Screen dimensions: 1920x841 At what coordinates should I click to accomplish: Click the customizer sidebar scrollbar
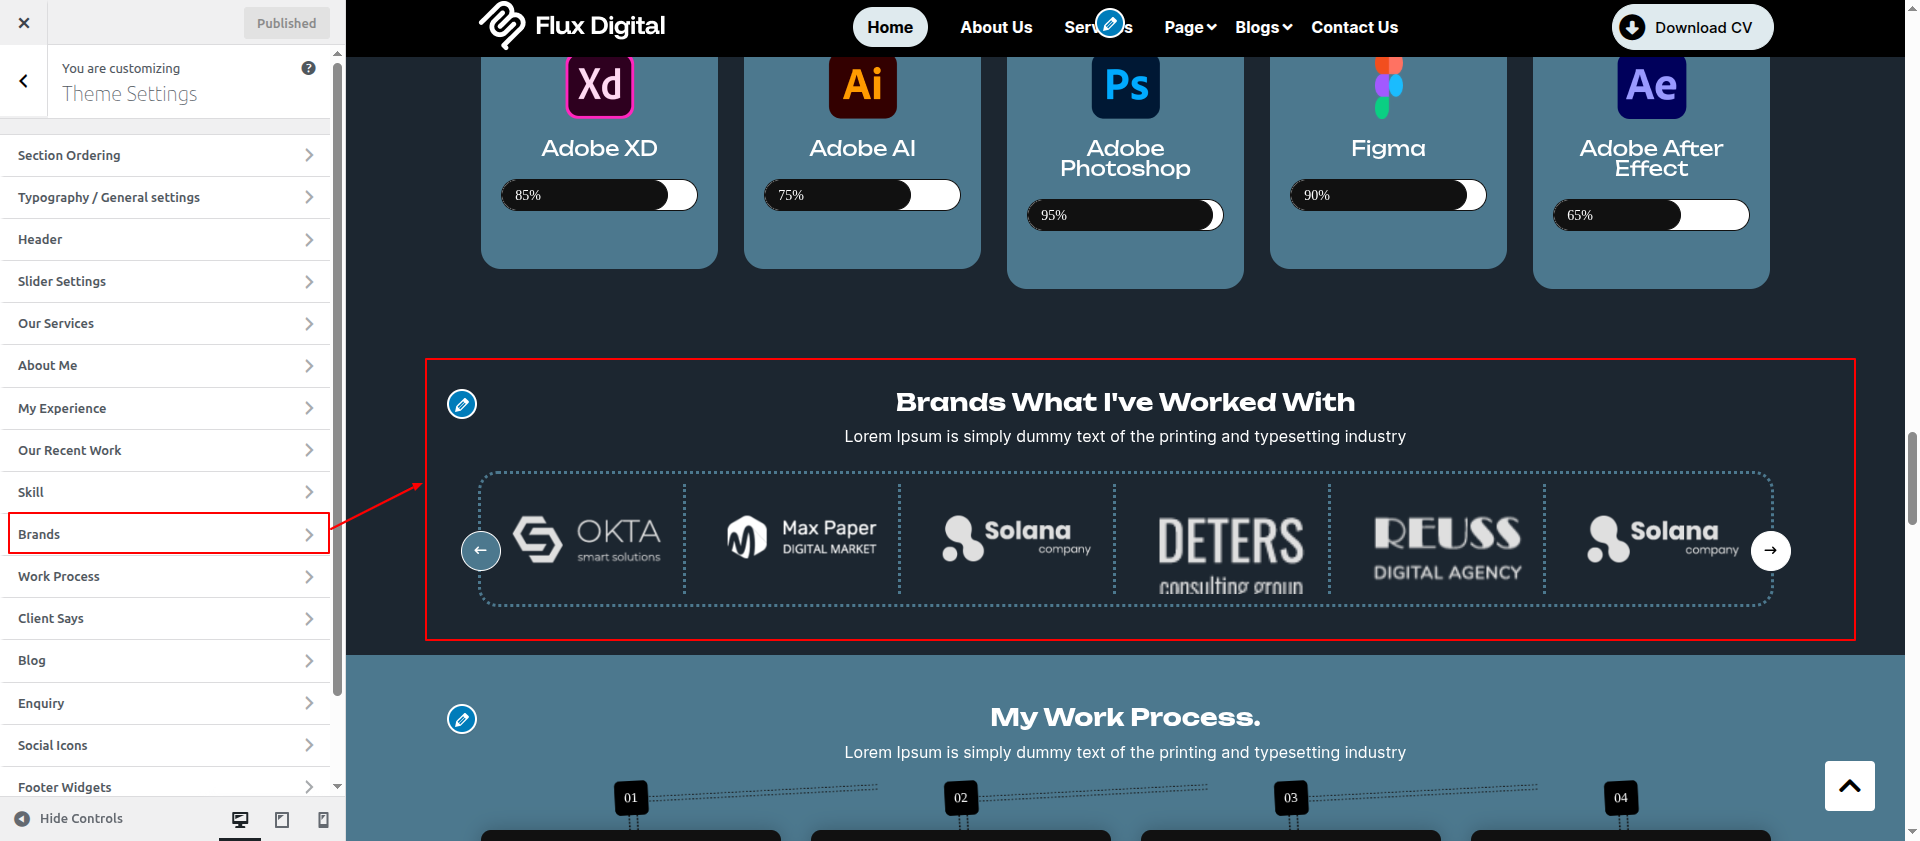337,380
